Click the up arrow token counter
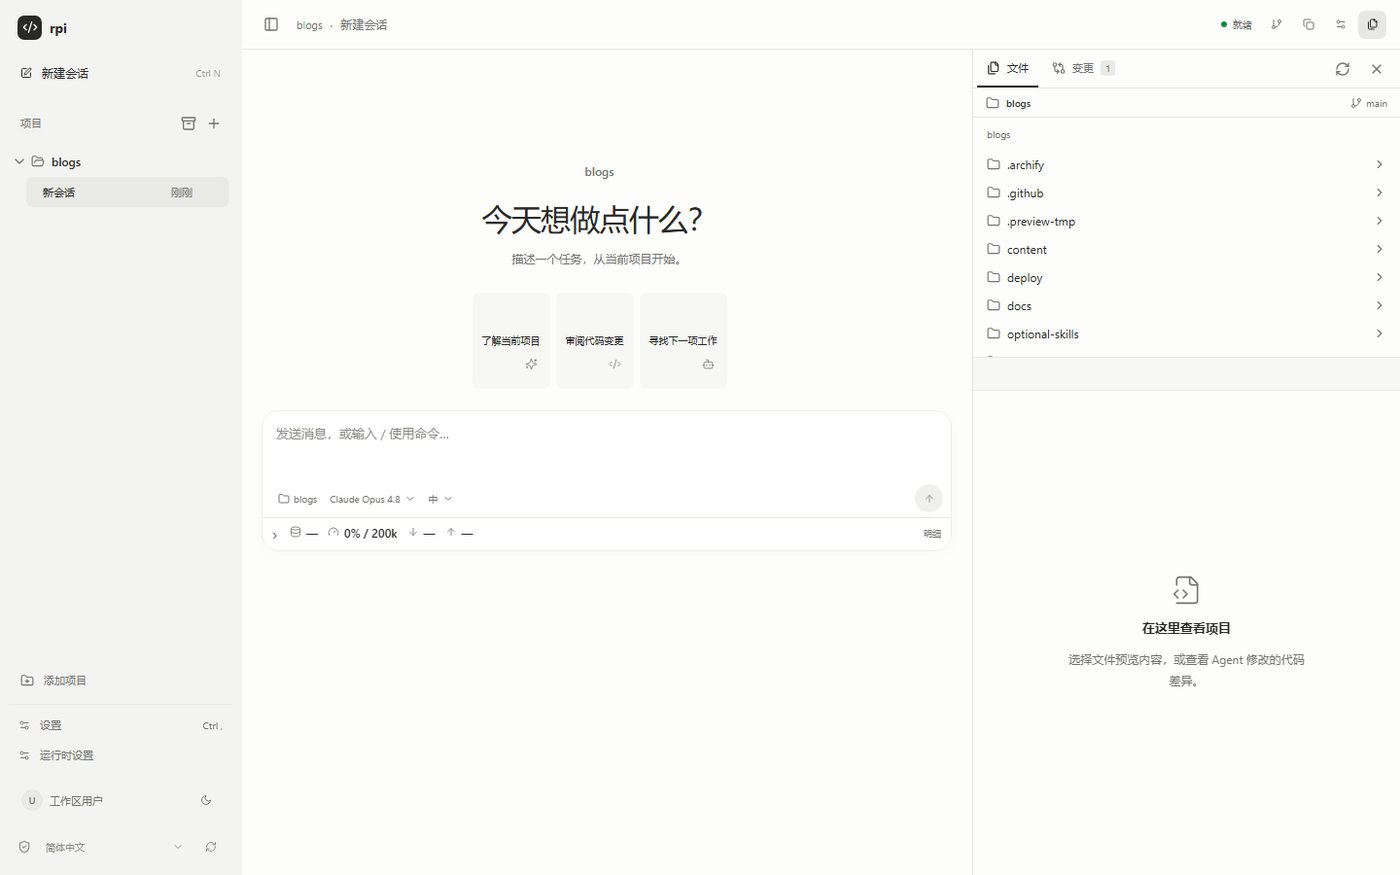The image size is (1400, 875). [459, 533]
